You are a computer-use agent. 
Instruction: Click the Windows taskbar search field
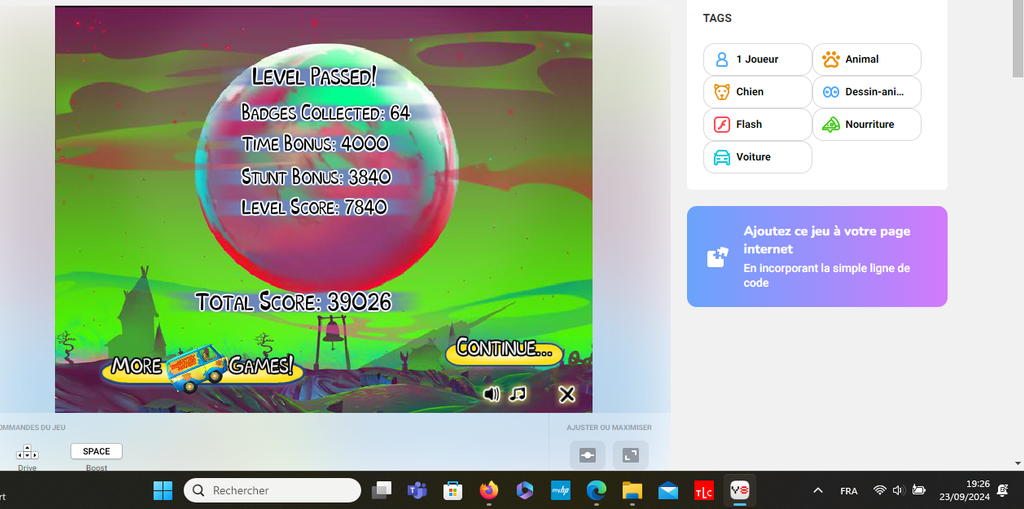(272, 490)
